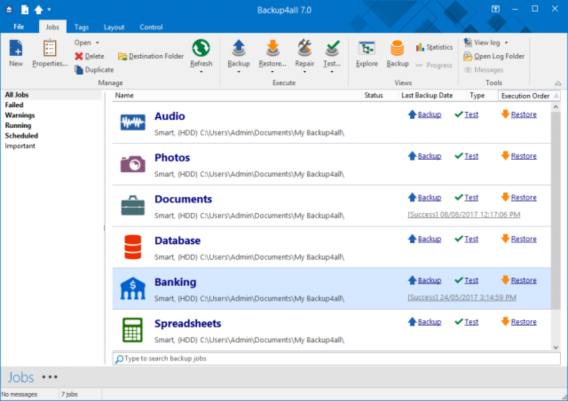Delete the selected job
Screen dimensions: 568x401
[89, 56]
